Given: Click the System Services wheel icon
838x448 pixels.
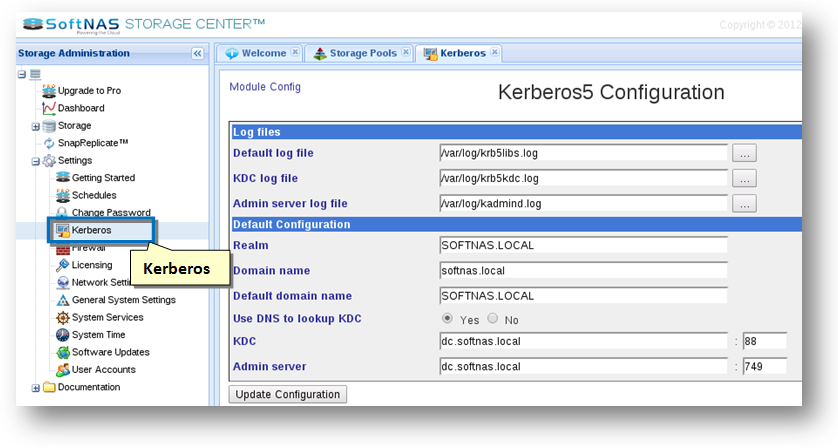Looking at the screenshot, I should 63,318.
